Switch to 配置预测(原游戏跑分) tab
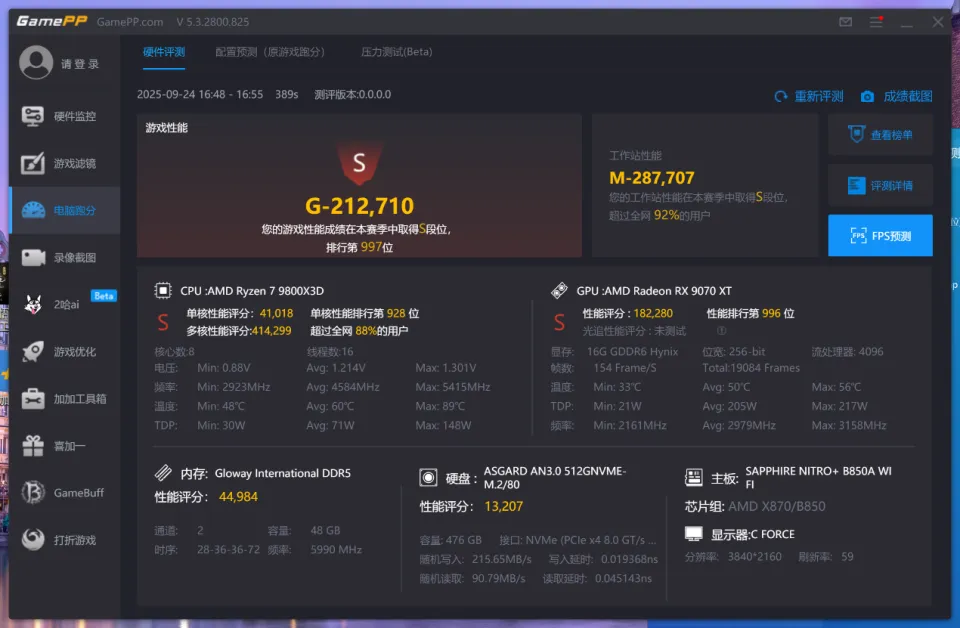 [x=270, y=52]
